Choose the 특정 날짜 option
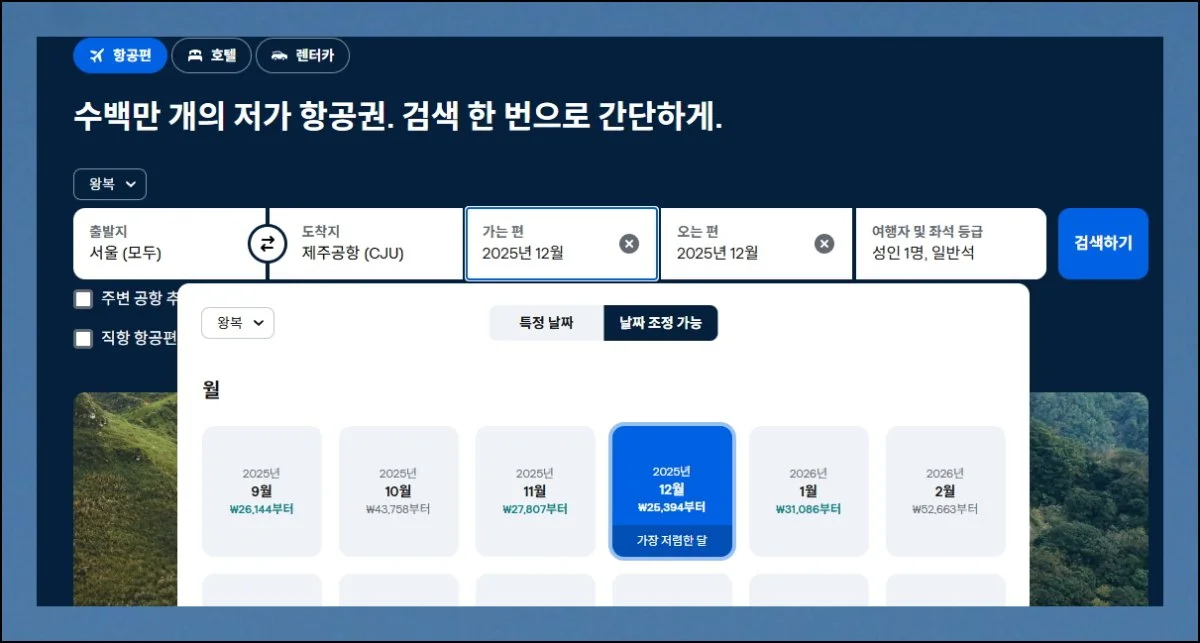The height and width of the screenshot is (643, 1200). tap(546, 323)
